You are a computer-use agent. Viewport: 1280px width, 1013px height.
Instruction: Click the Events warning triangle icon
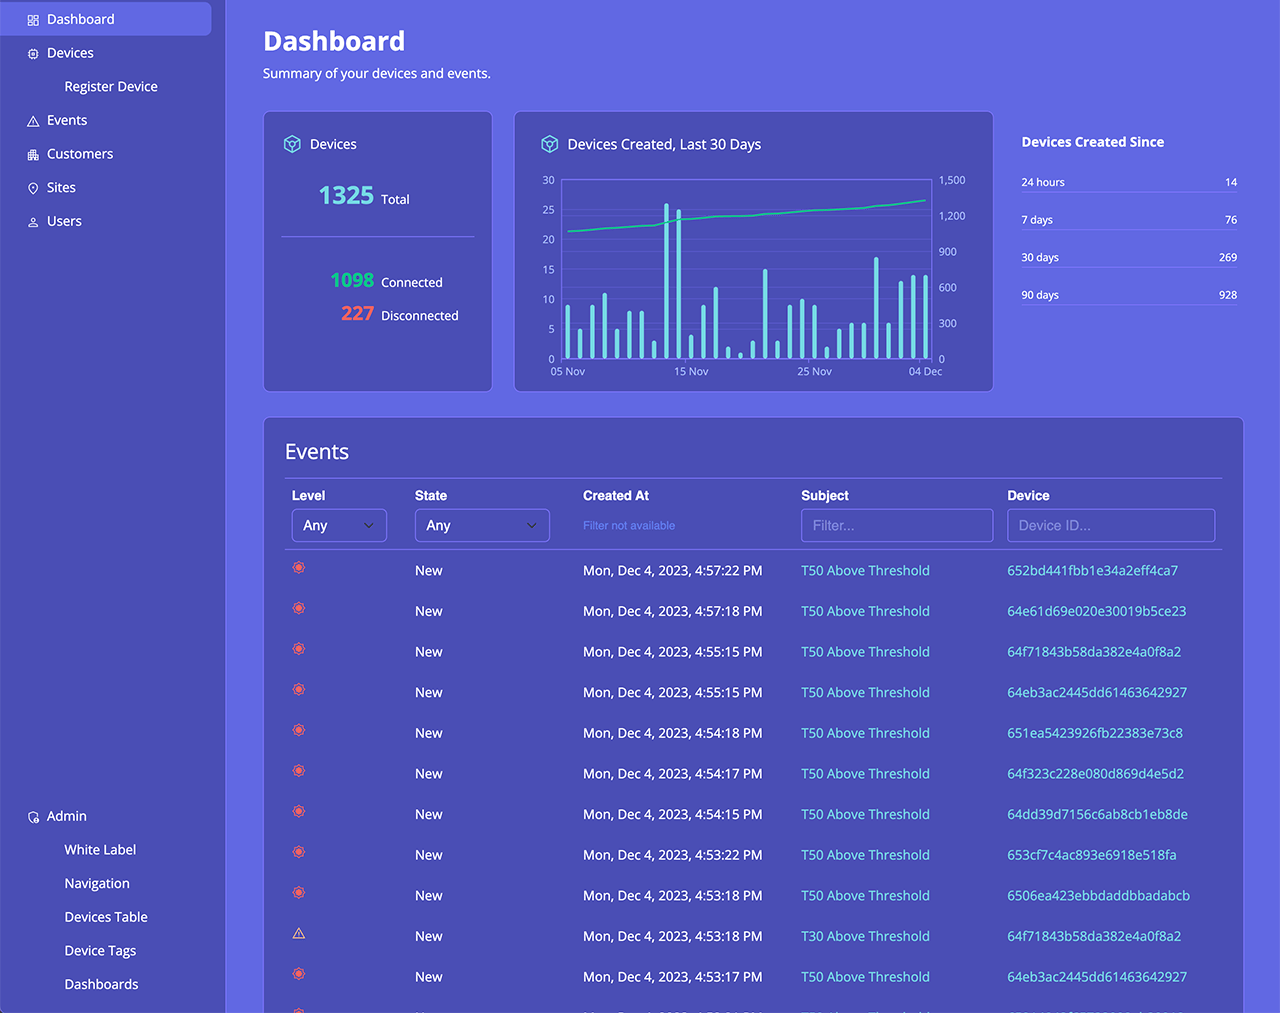(33, 121)
